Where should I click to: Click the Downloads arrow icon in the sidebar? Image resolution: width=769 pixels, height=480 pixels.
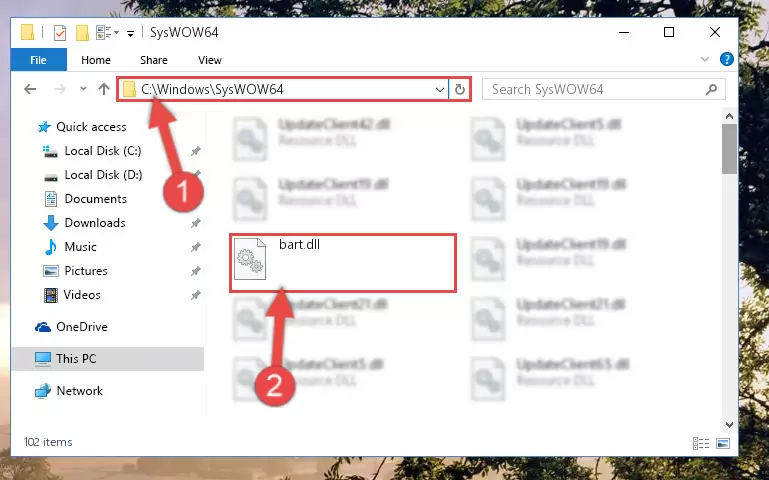pyautogui.click(x=51, y=223)
